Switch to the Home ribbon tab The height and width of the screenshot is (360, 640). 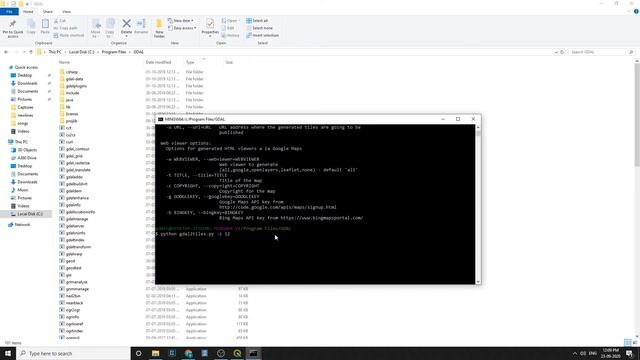(28, 11)
